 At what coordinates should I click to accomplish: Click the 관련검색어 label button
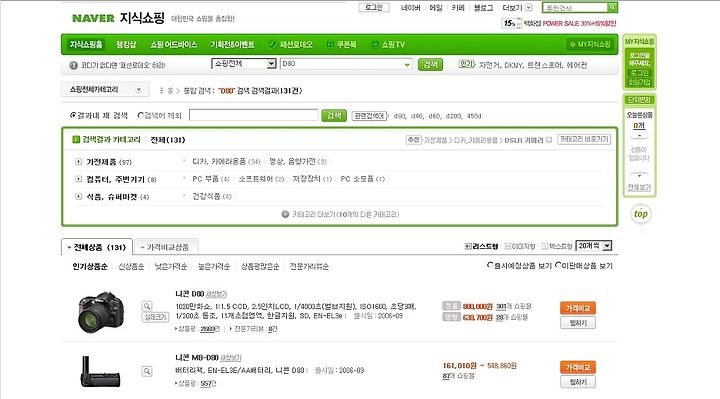click(x=370, y=116)
